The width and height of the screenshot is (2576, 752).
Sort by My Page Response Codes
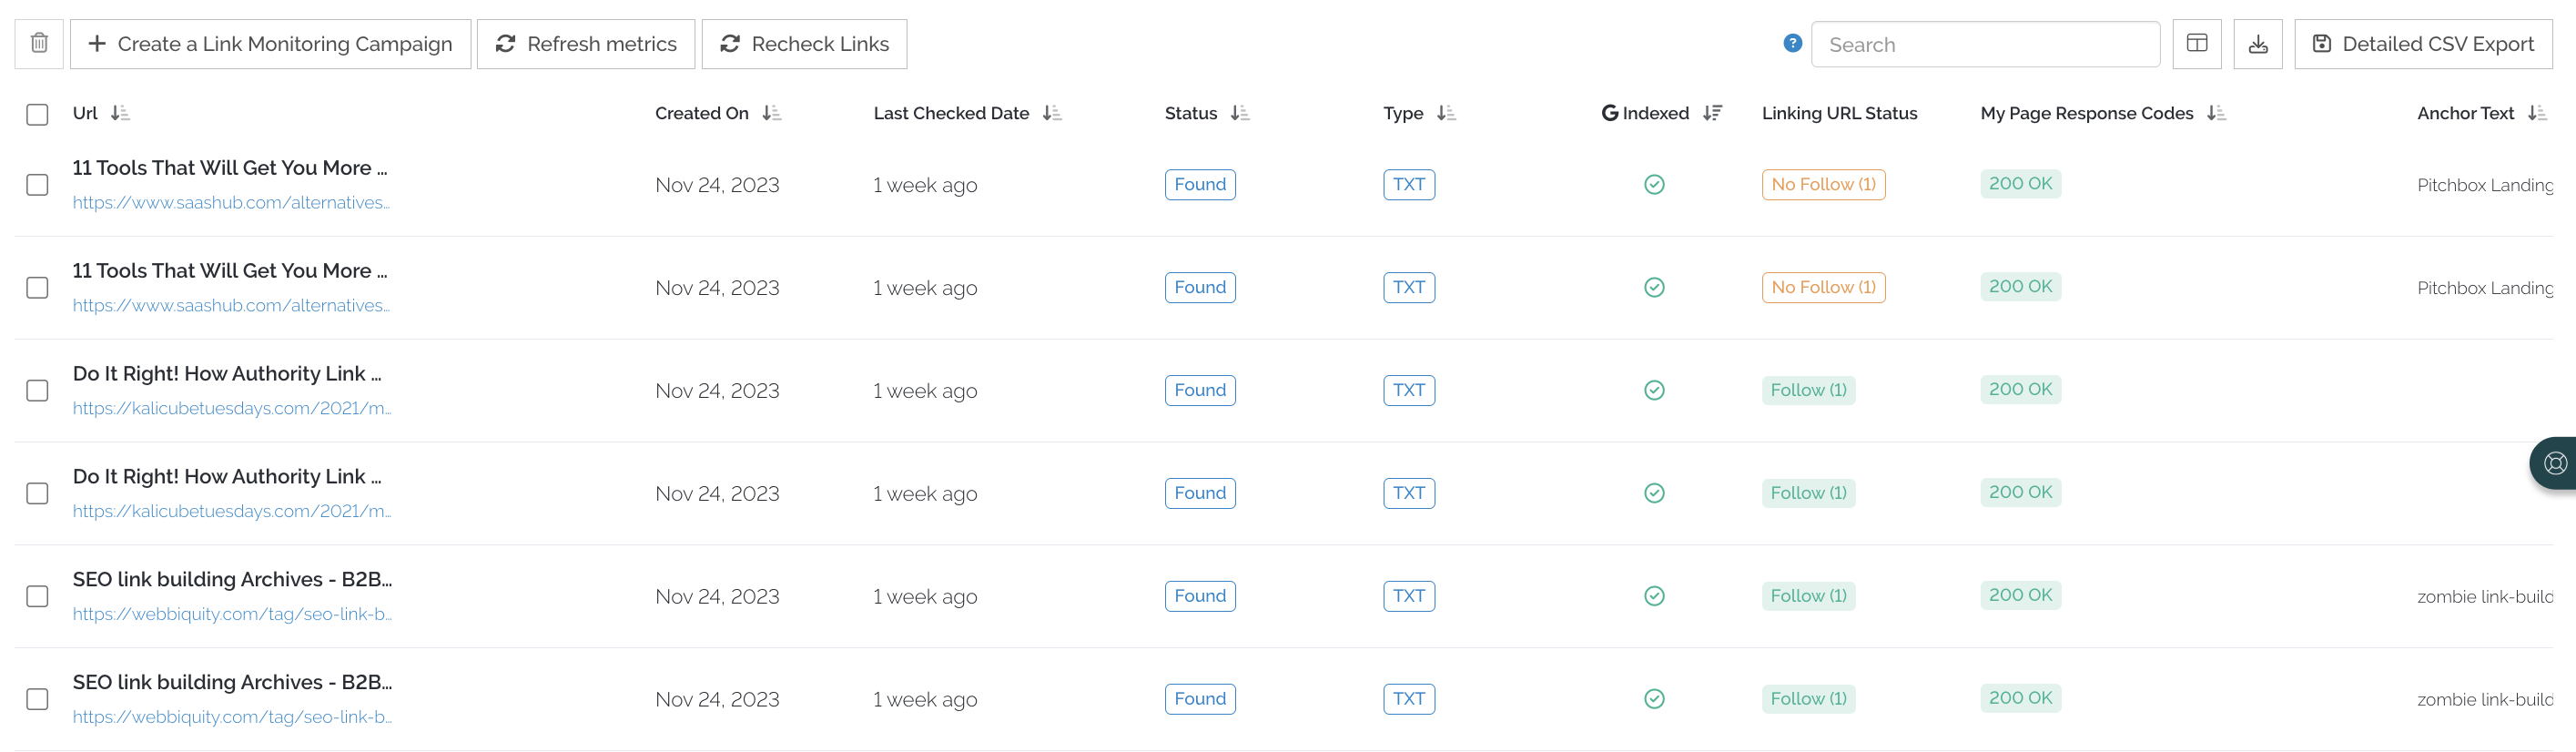tap(2215, 114)
